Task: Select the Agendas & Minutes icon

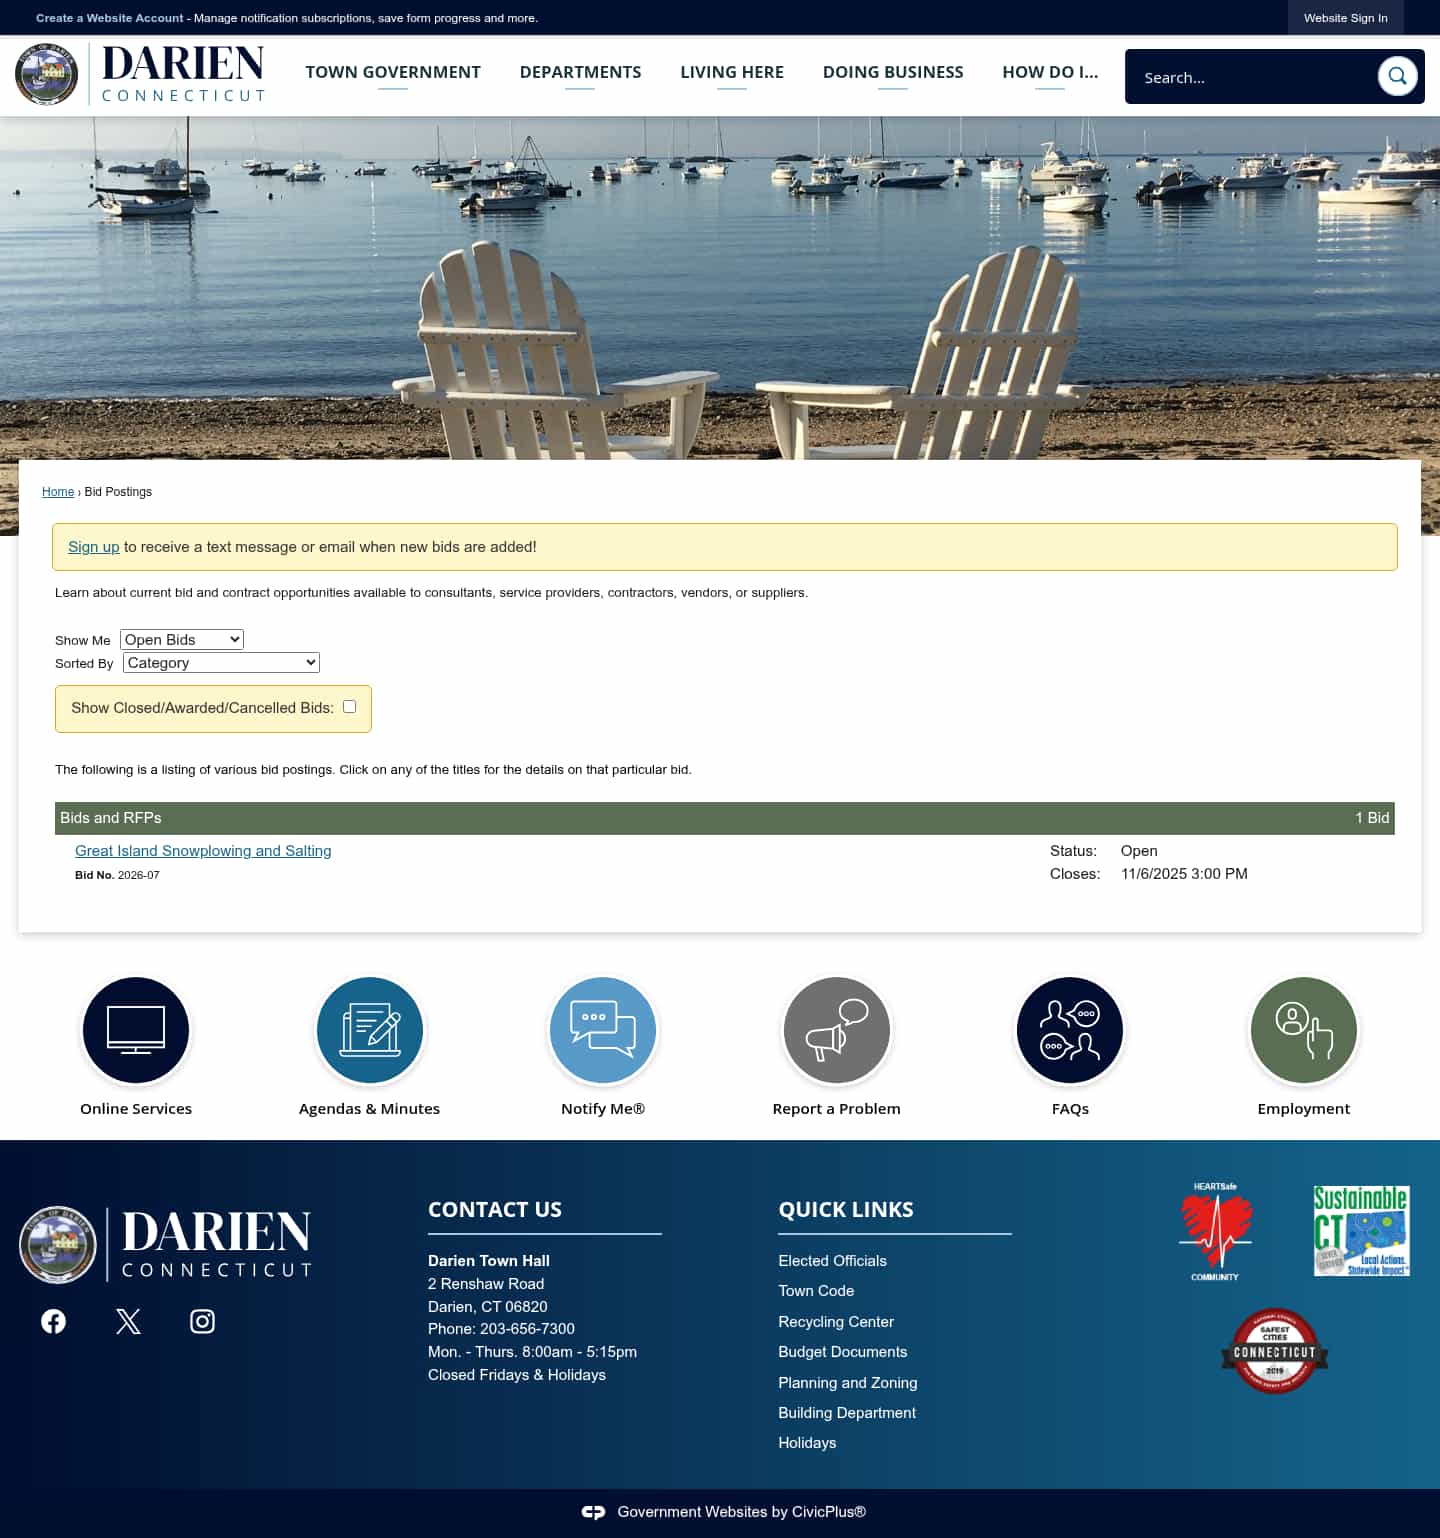Action: click(369, 1030)
